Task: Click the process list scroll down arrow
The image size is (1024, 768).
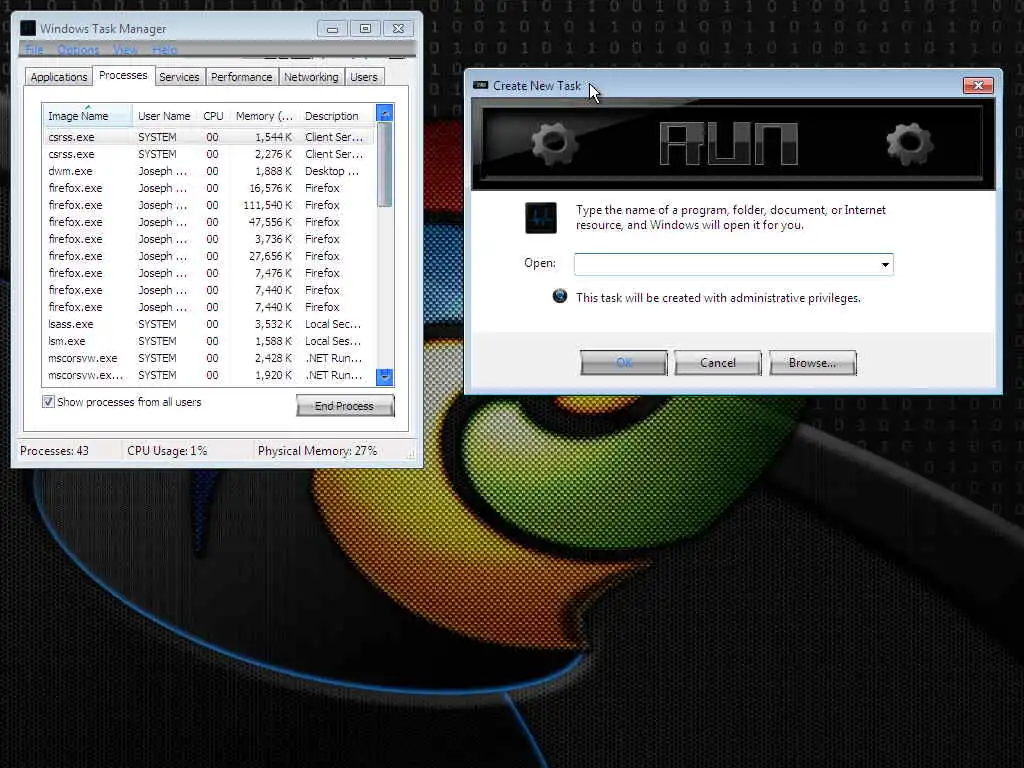Action: click(385, 377)
